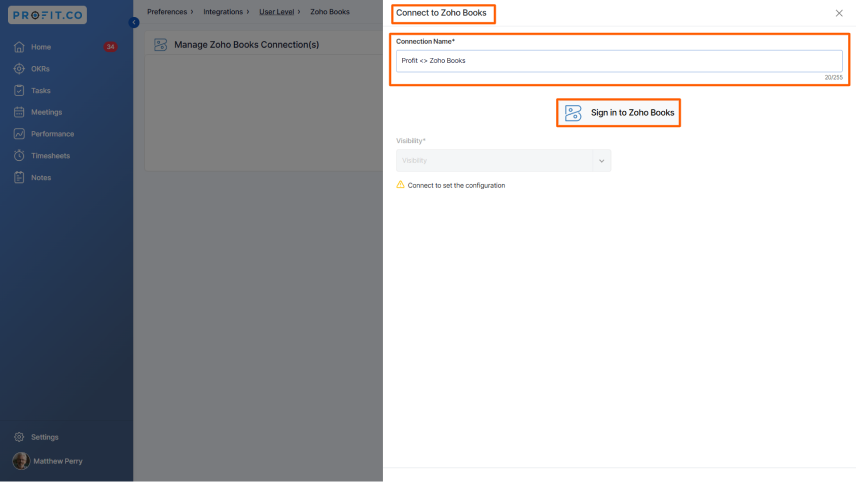Open the Timesheets stopwatch icon

click(19, 156)
